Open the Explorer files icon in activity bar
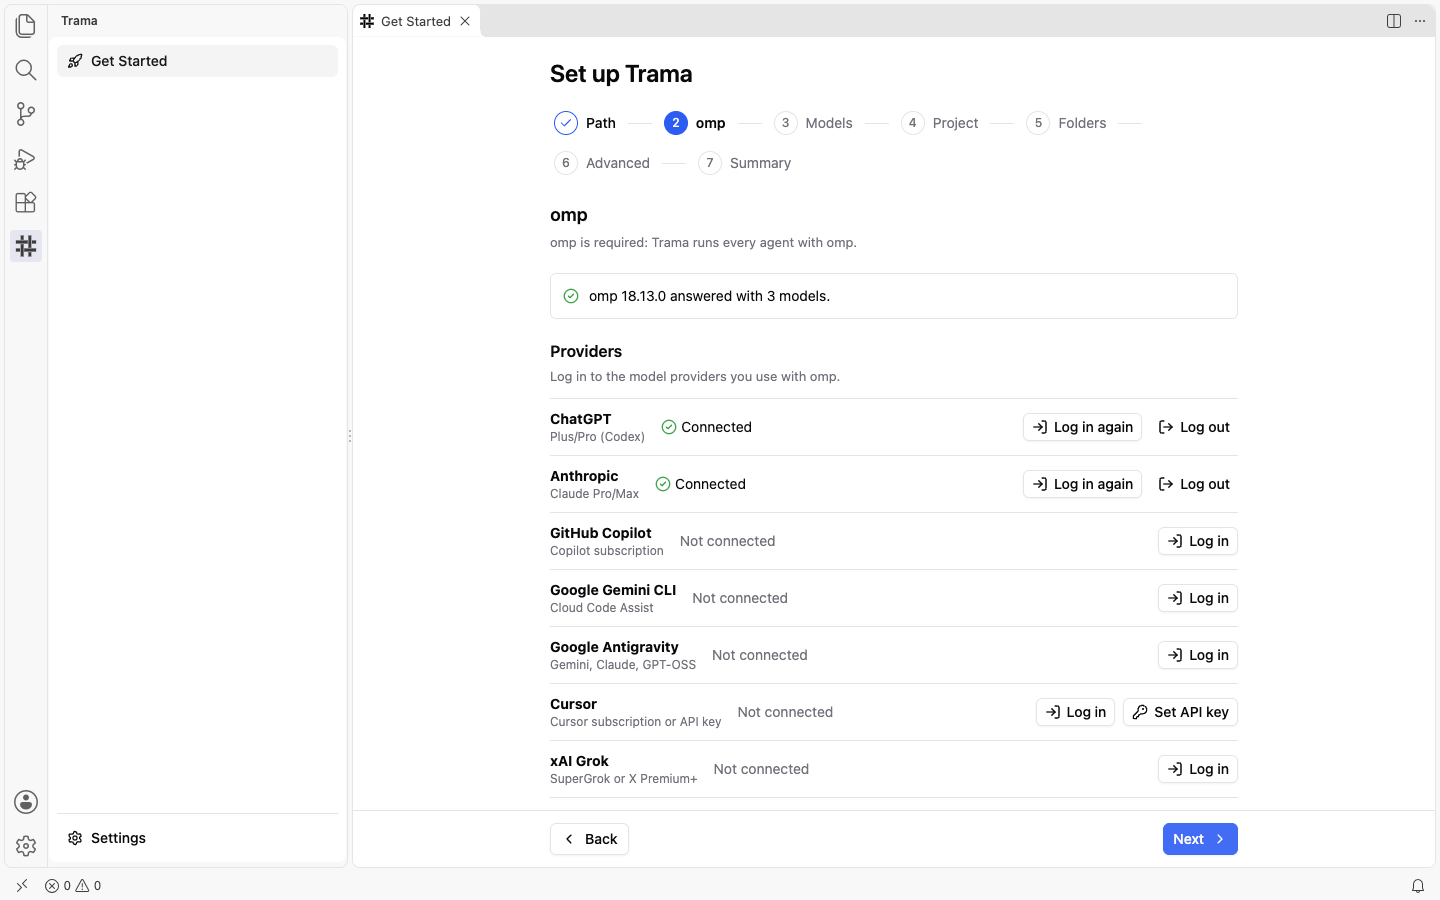Viewport: 1440px width, 900px height. click(26, 25)
